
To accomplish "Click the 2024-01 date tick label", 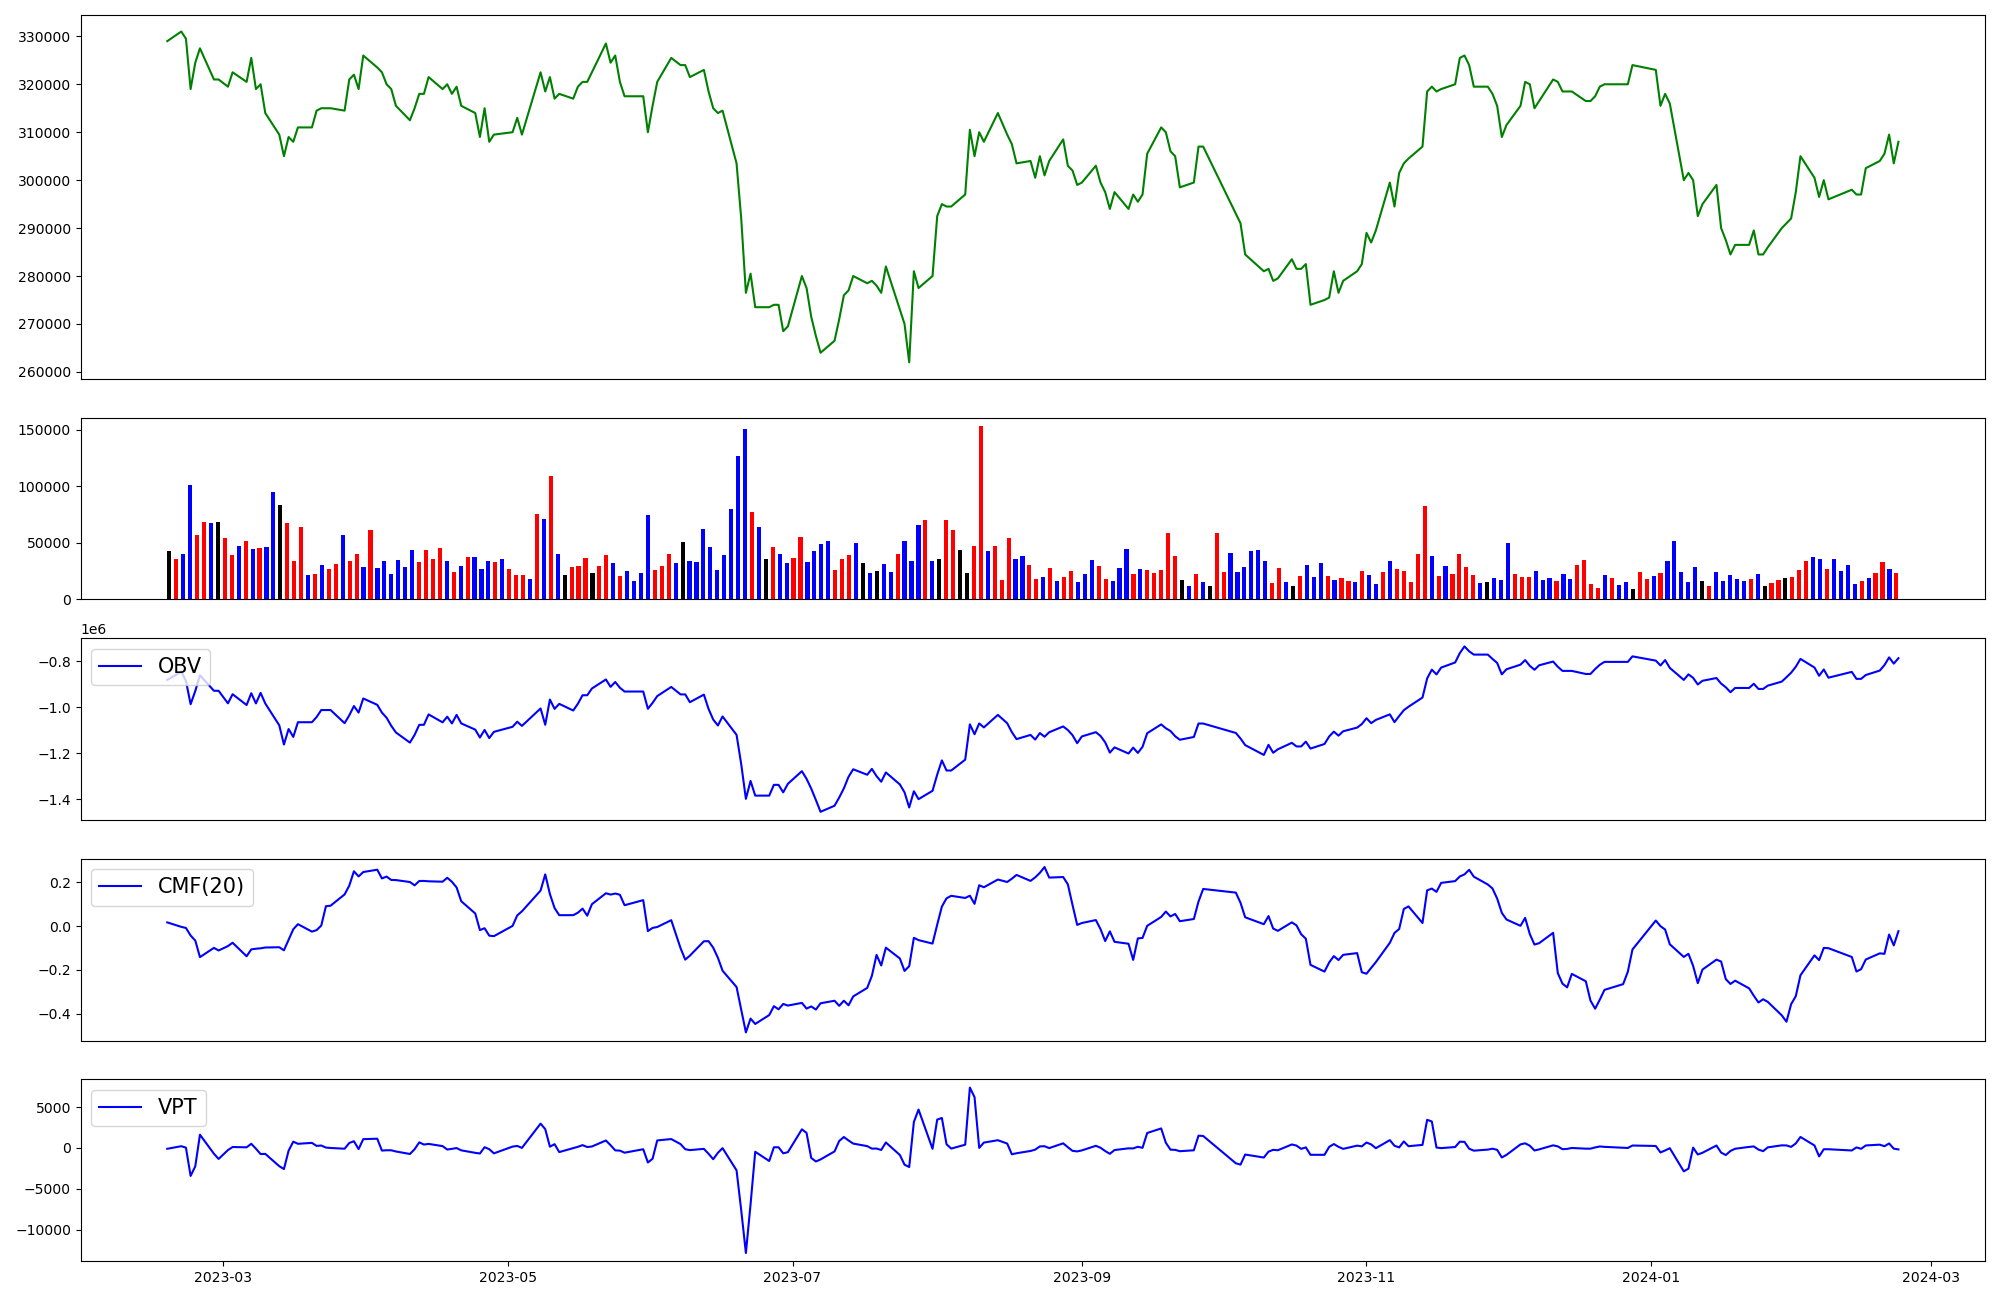I will 1651,1277.
